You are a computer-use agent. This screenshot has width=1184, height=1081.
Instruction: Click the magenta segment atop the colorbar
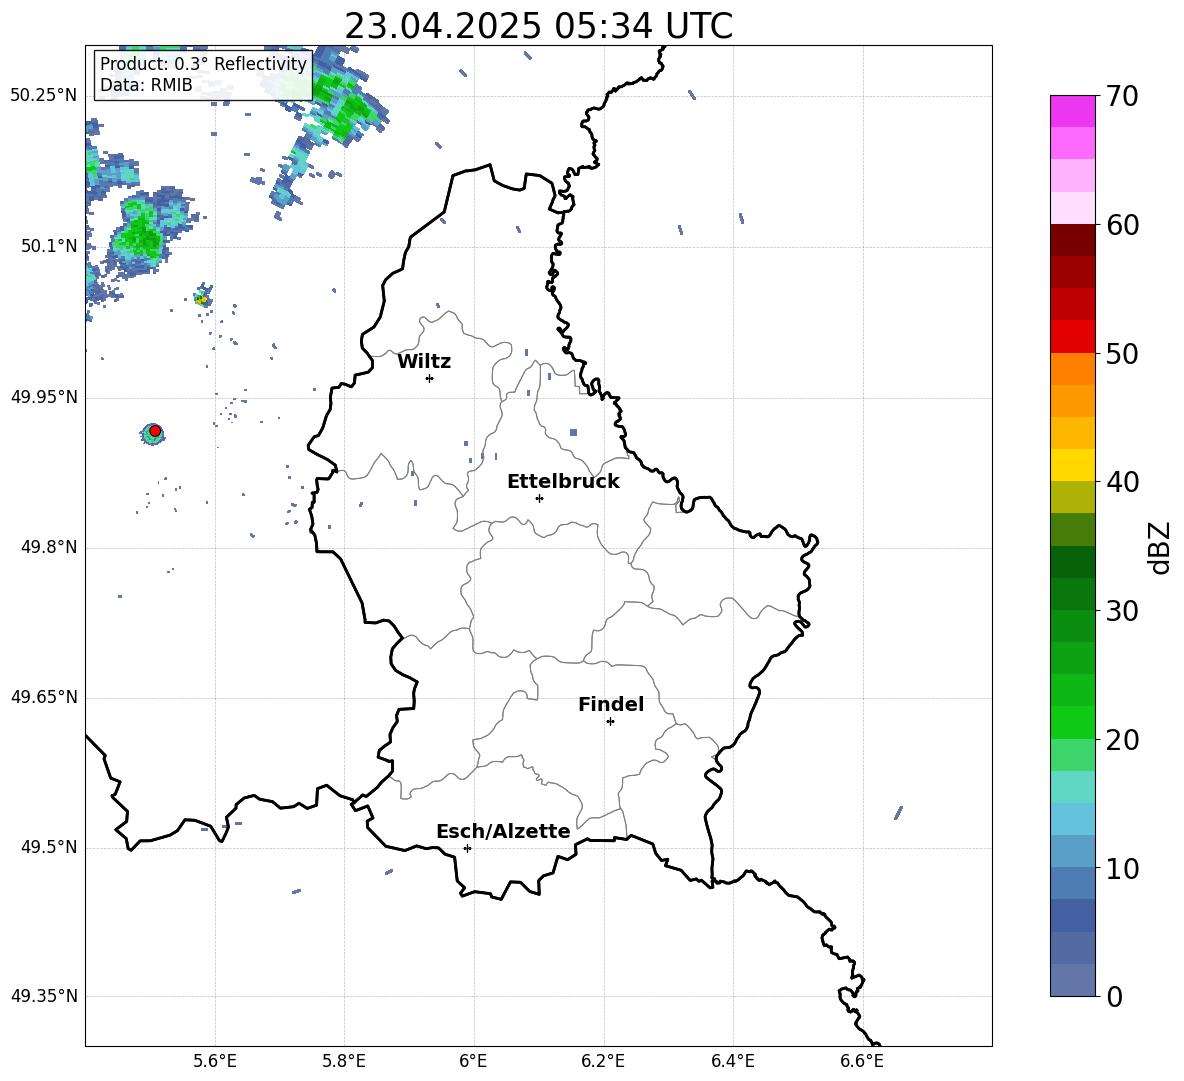pyautogui.click(x=1072, y=111)
